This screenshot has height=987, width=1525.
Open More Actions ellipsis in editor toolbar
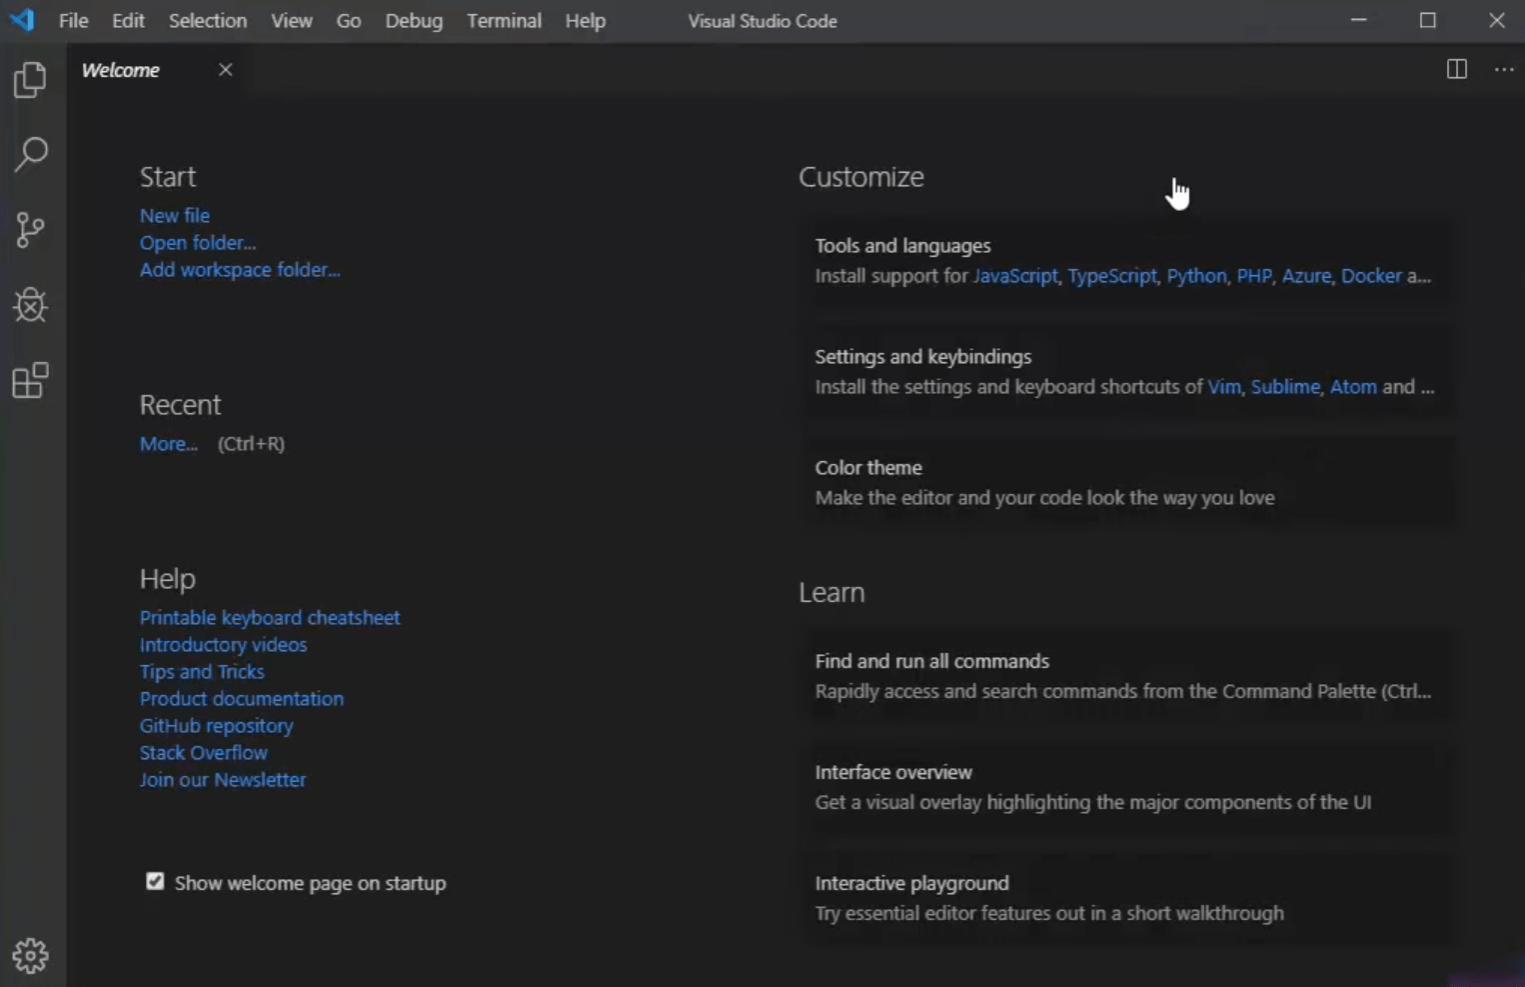[x=1504, y=69]
